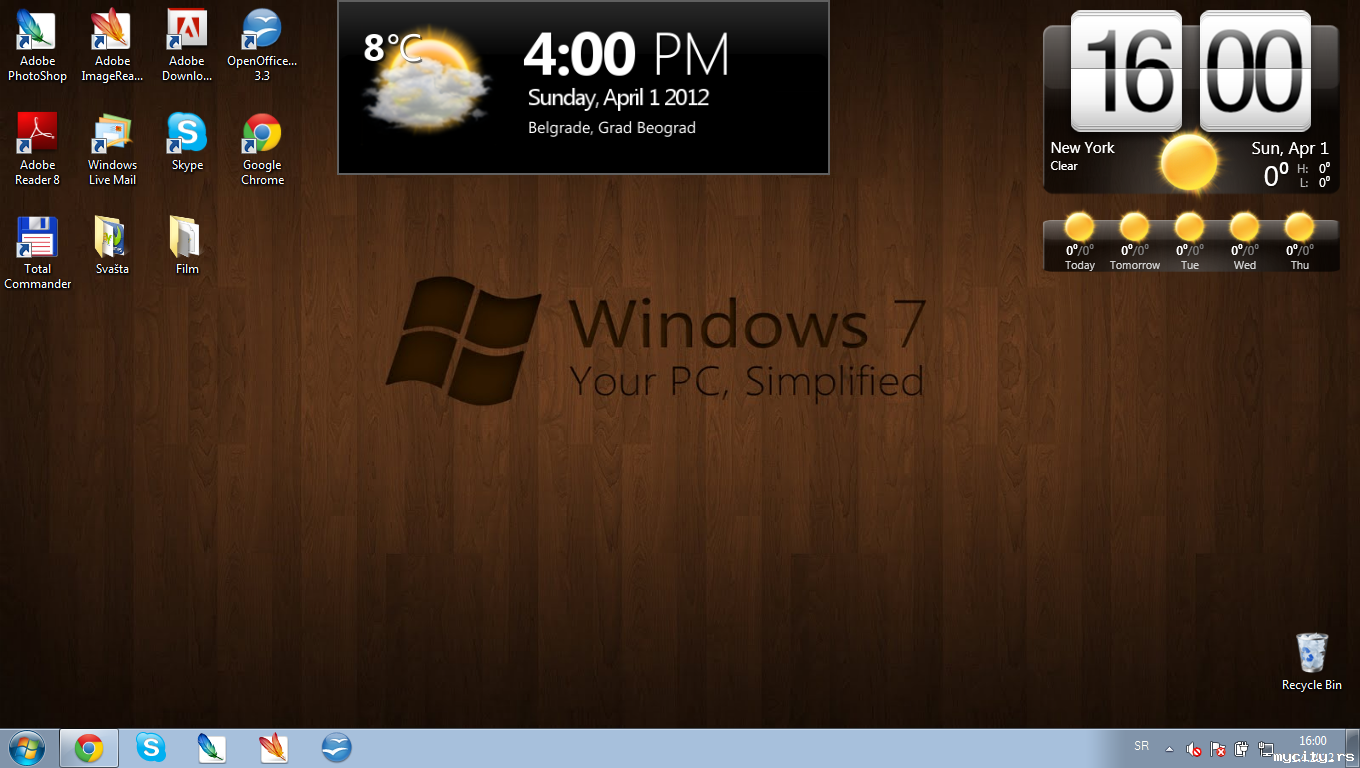This screenshot has width=1360, height=768.
Task: Launch Photoshop from the taskbar feather icon
Action: (x=212, y=748)
